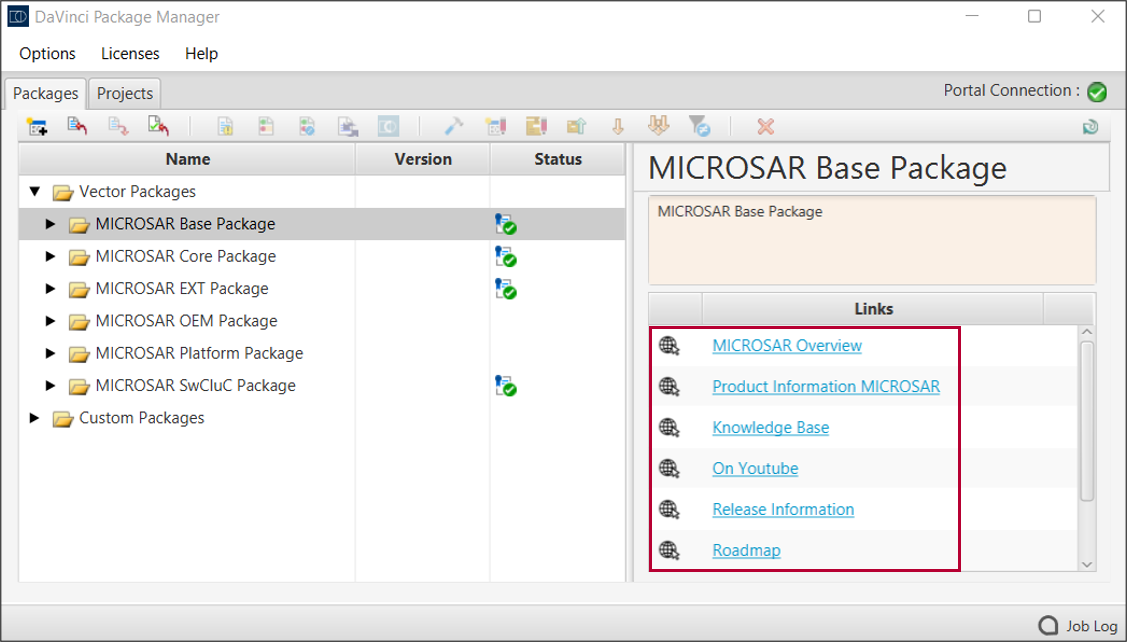Click the red X delete icon

point(765,127)
